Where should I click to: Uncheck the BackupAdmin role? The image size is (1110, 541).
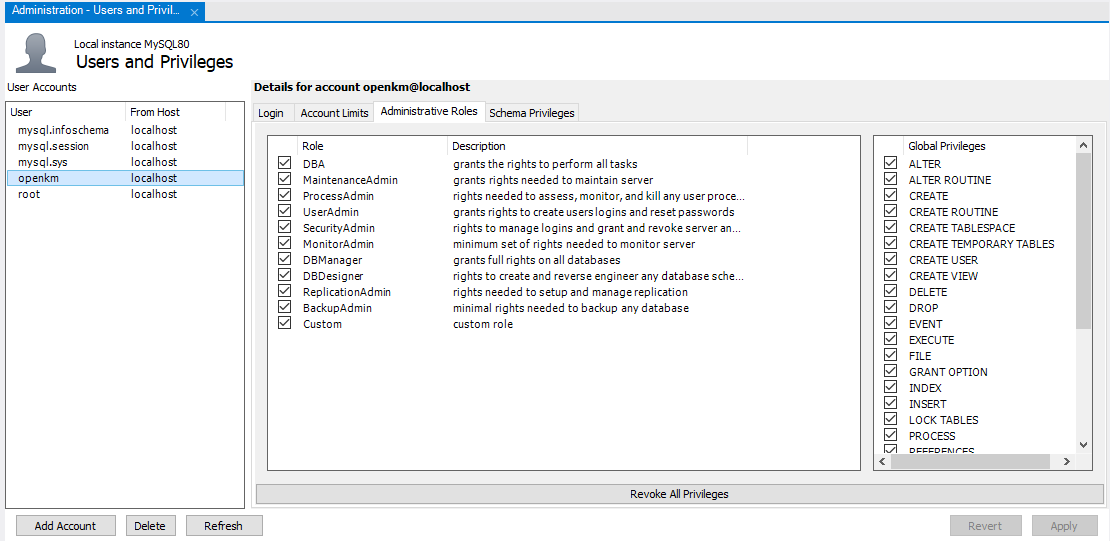285,308
